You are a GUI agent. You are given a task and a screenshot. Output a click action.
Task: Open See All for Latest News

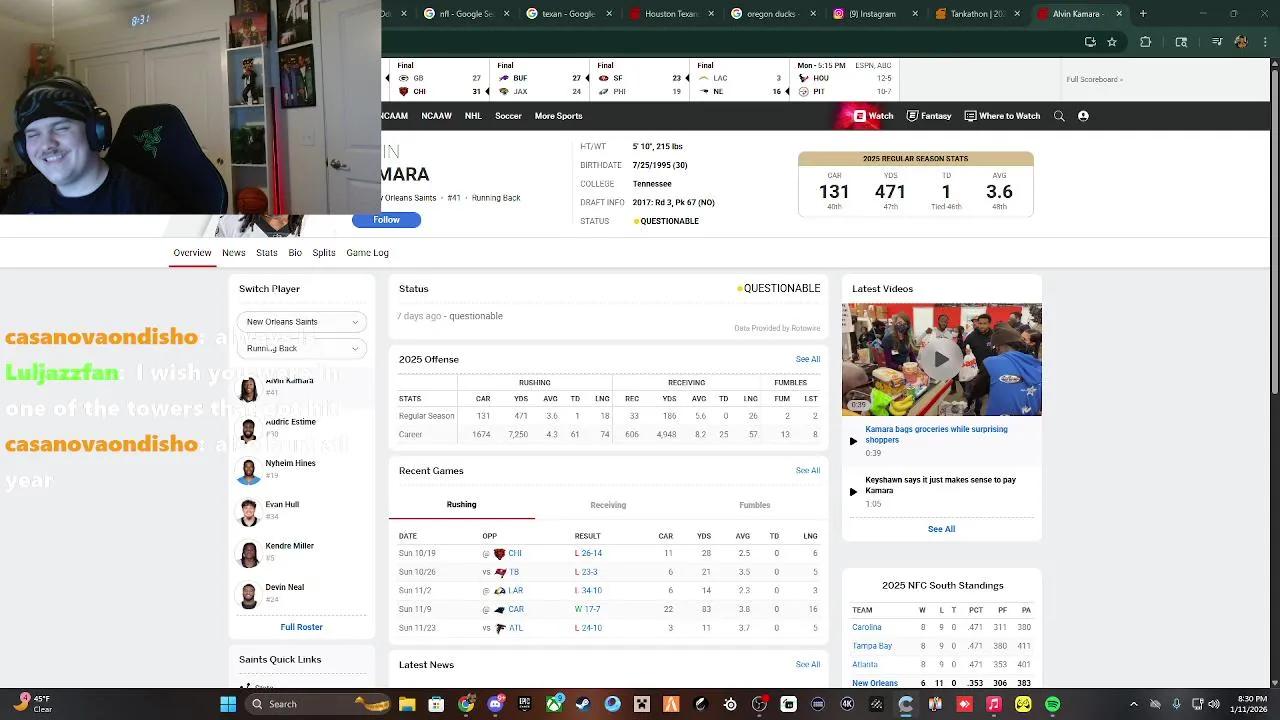click(x=808, y=664)
